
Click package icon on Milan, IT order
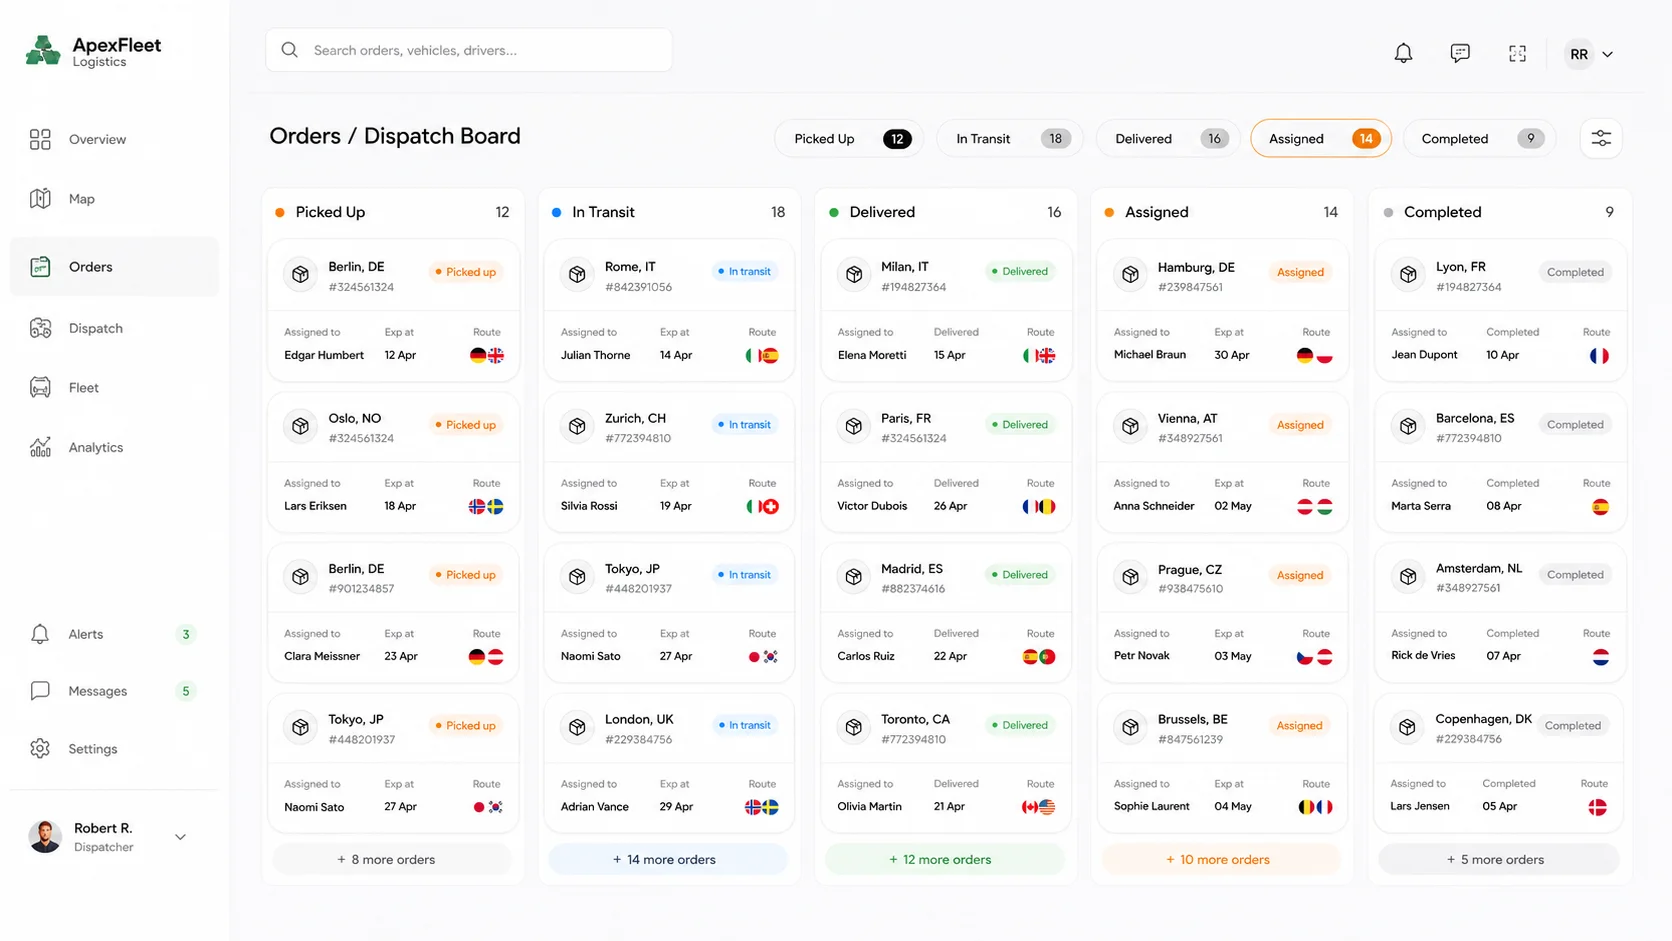pyautogui.click(x=854, y=274)
